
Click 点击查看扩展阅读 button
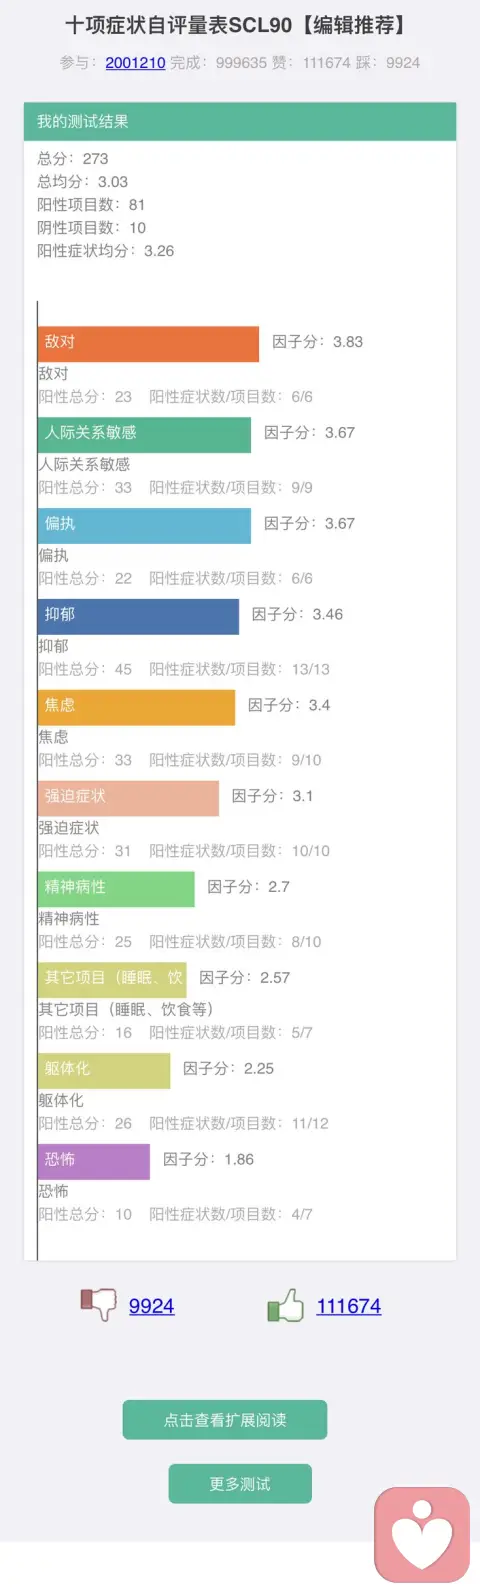tap(225, 1420)
